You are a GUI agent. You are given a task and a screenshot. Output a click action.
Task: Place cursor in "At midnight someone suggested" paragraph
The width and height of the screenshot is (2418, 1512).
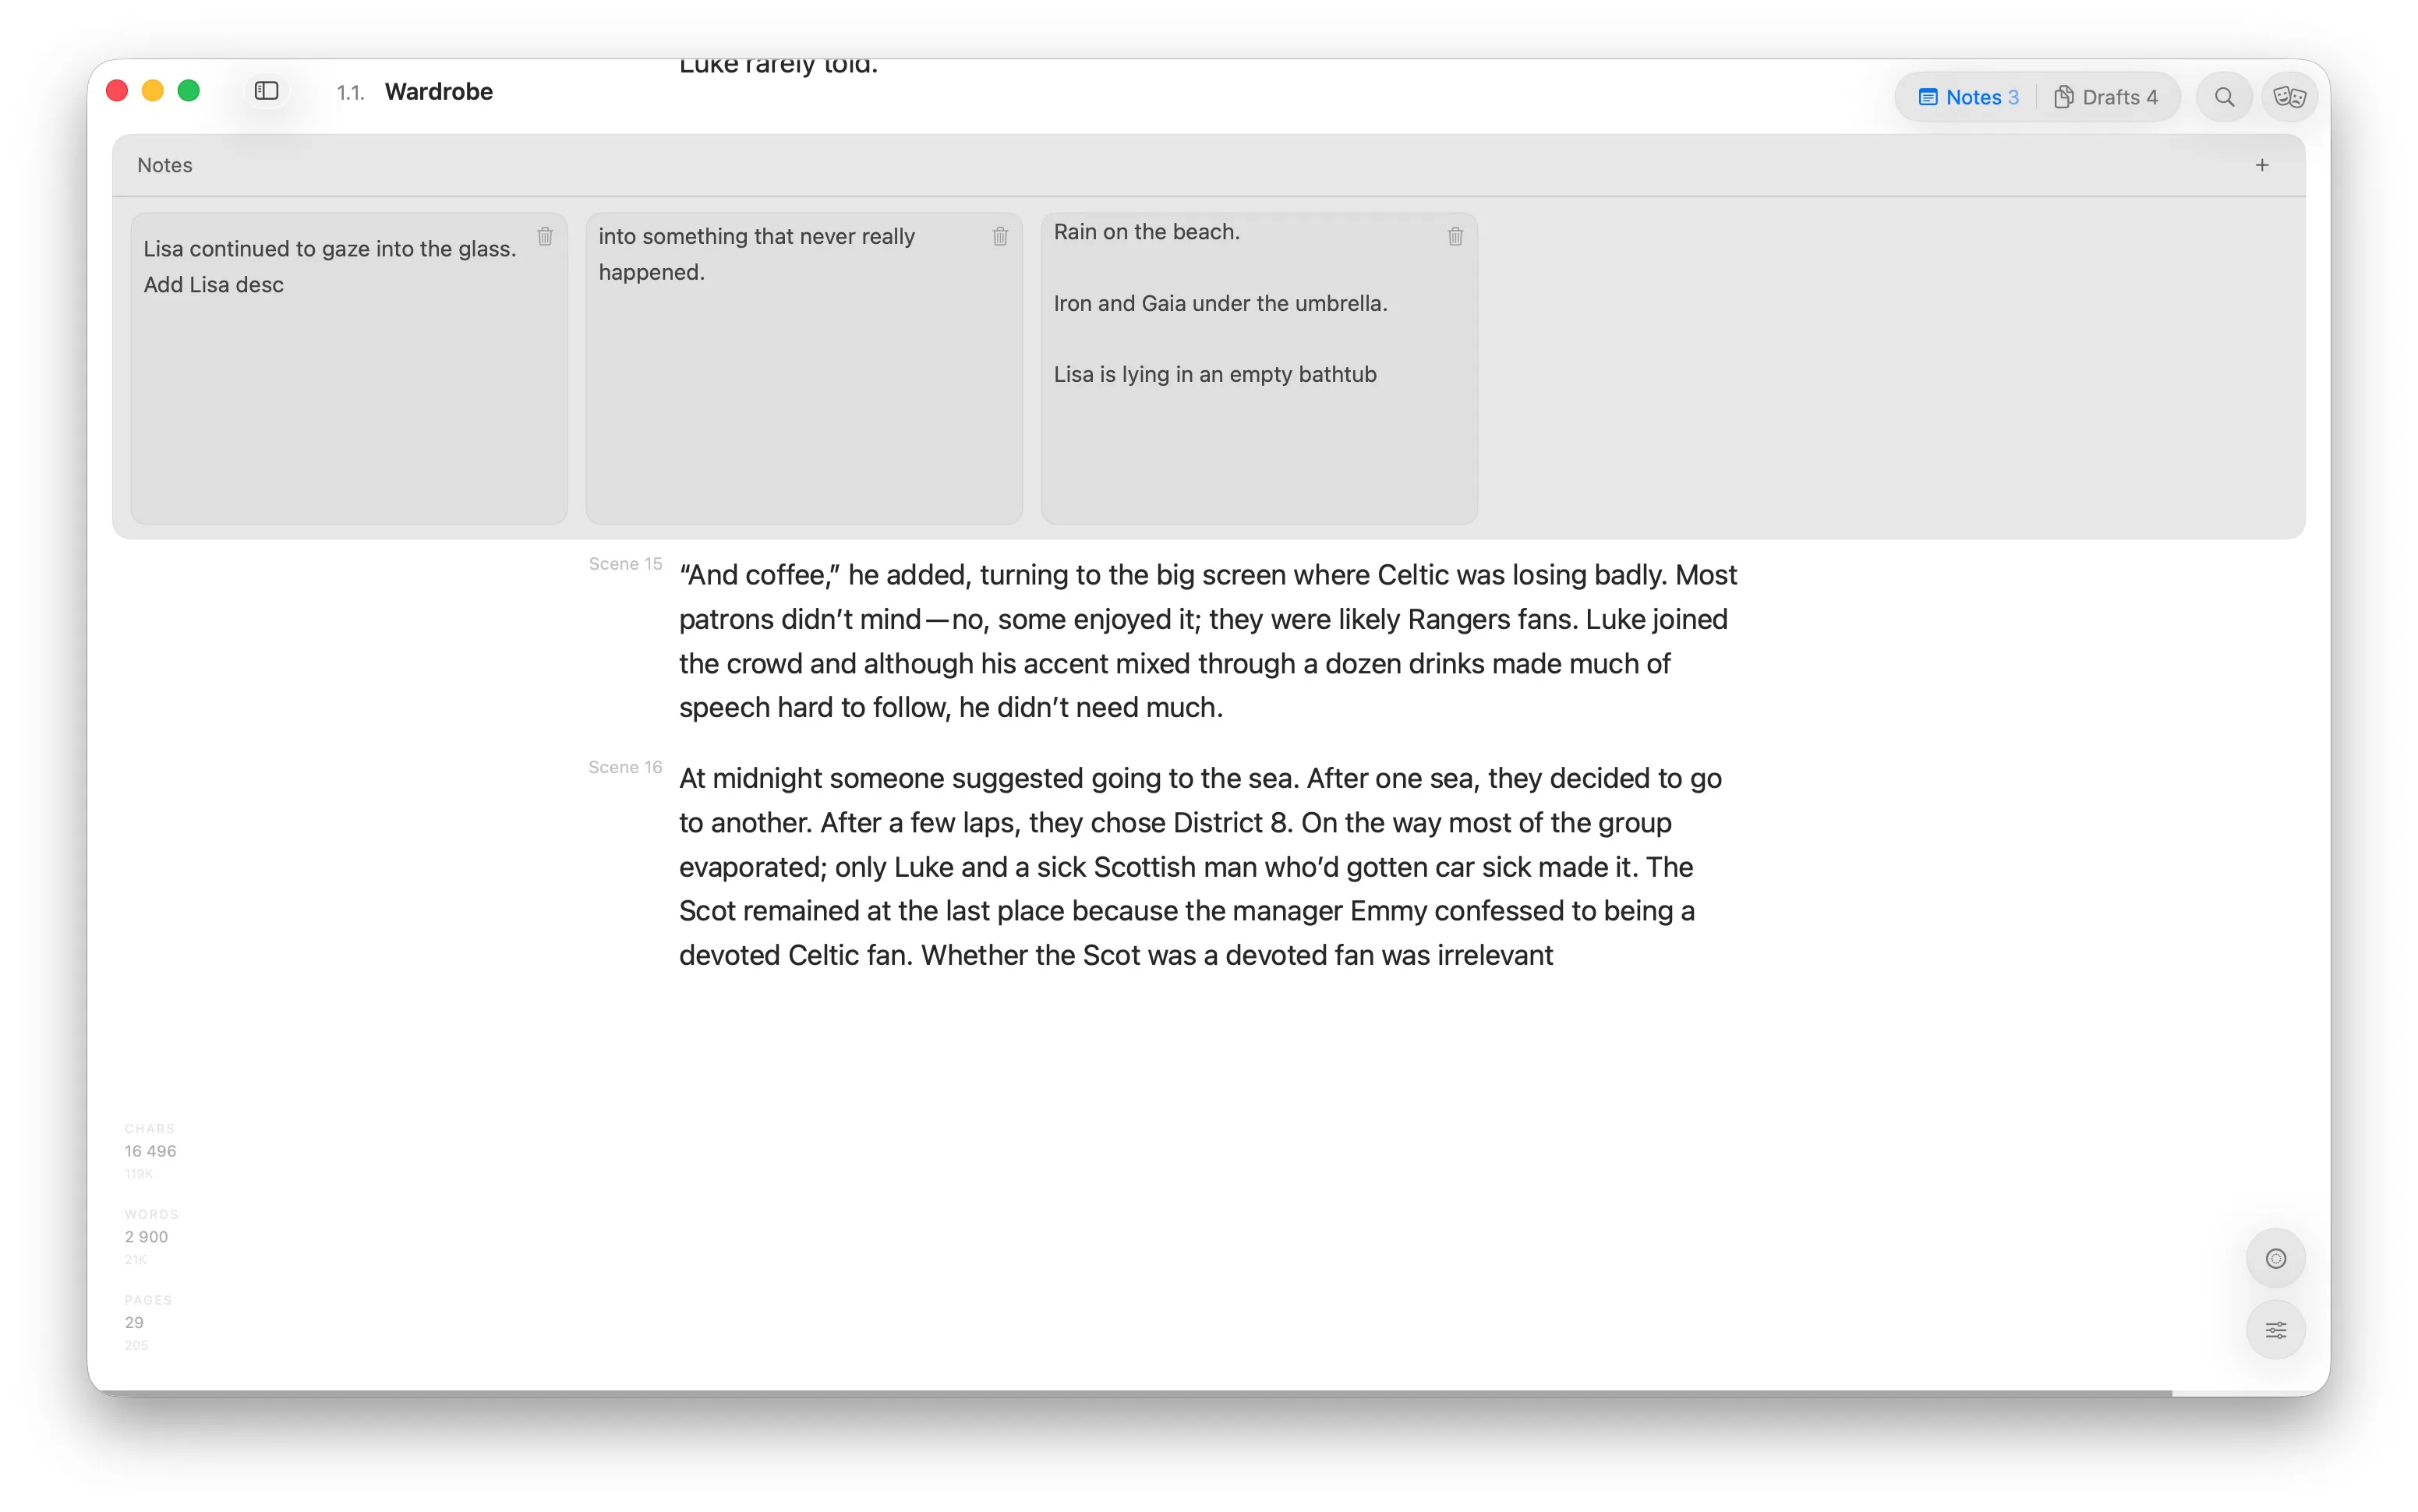click(1200, 866)
